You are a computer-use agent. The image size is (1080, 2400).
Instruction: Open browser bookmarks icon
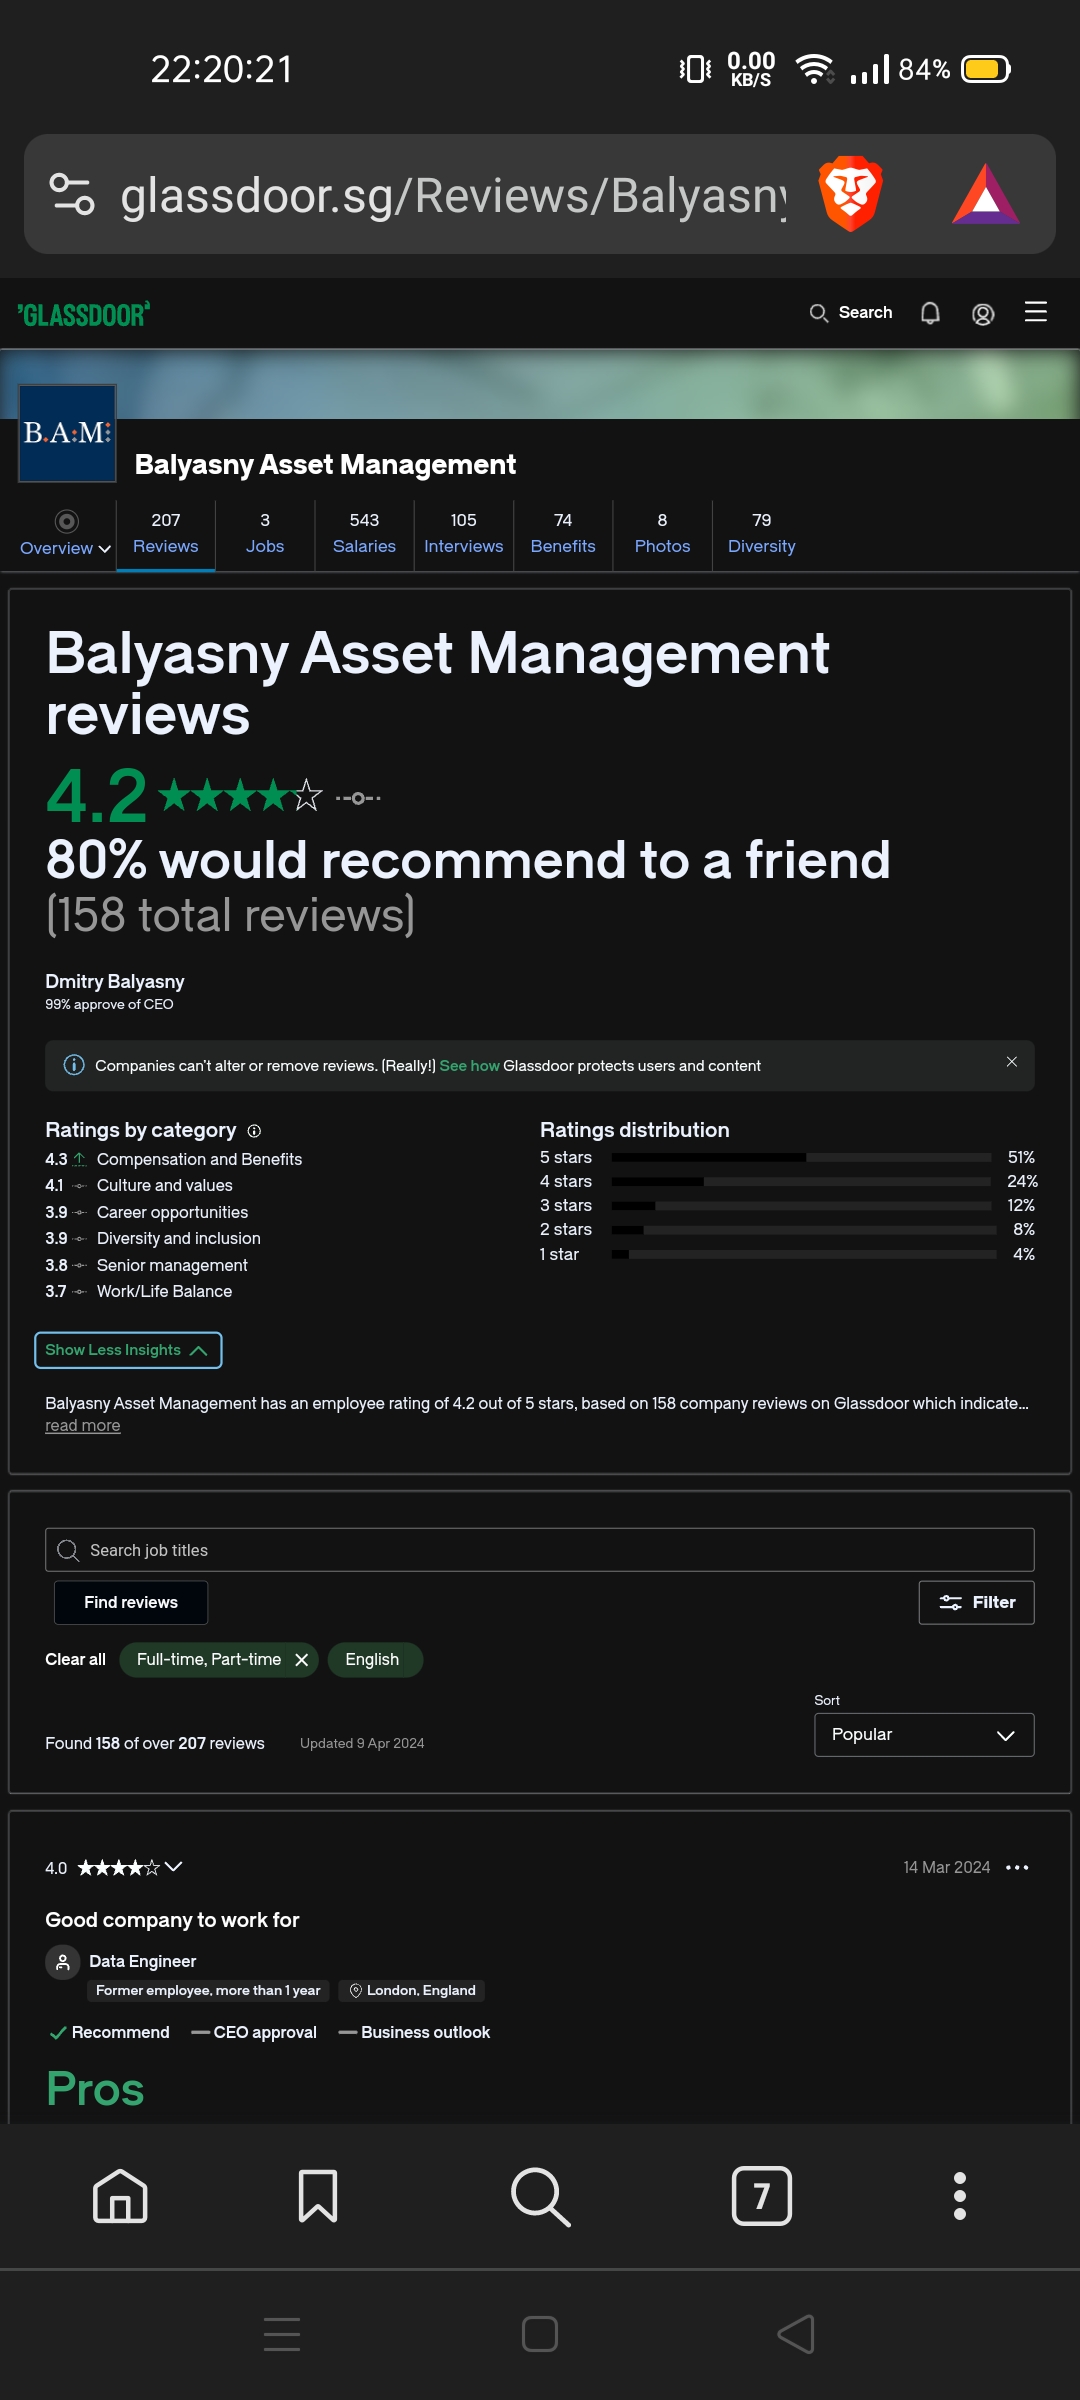point(318,2196)
